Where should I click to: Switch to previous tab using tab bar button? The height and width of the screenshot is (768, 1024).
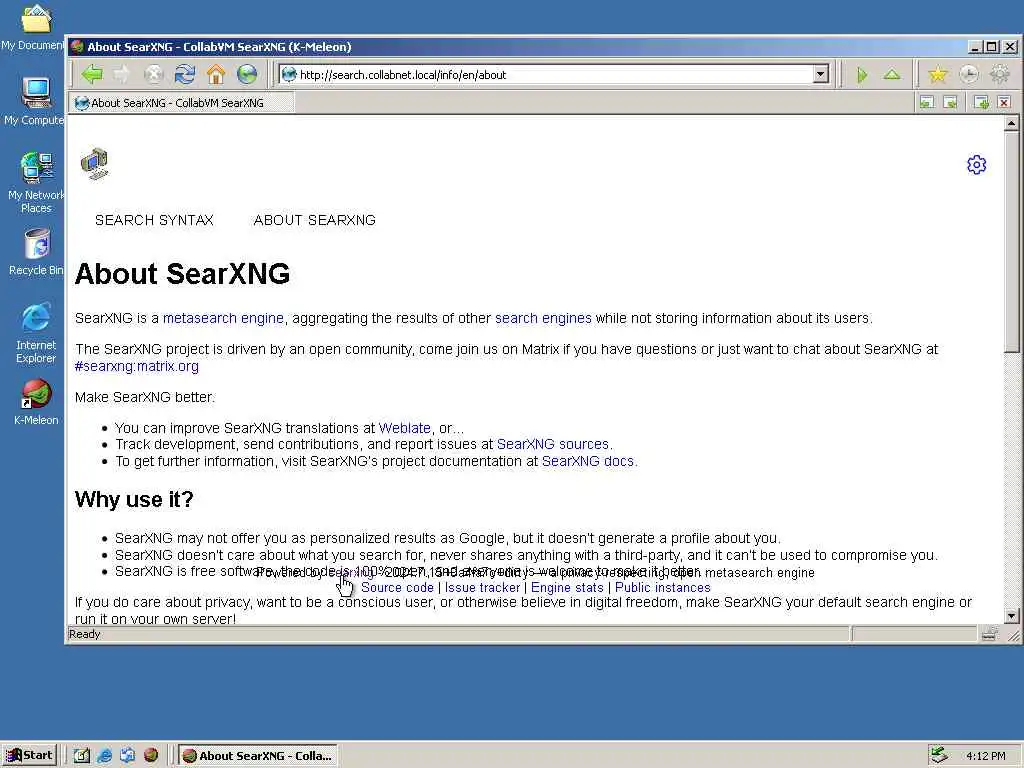click(x=927, y=103)
